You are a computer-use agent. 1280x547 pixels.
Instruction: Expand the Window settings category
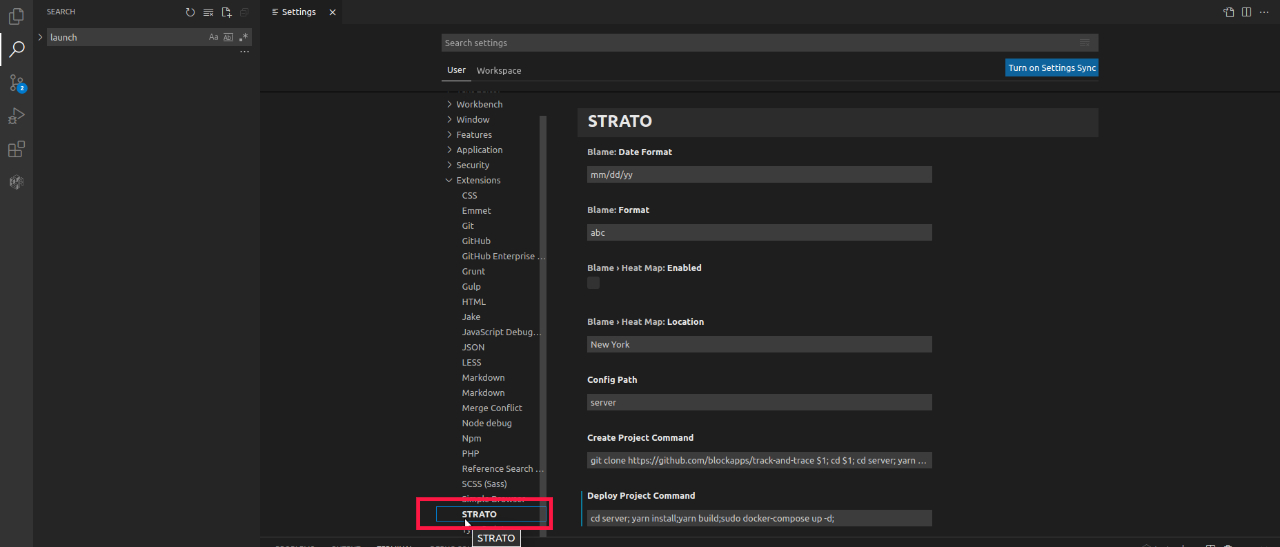(x=473, y=119)
